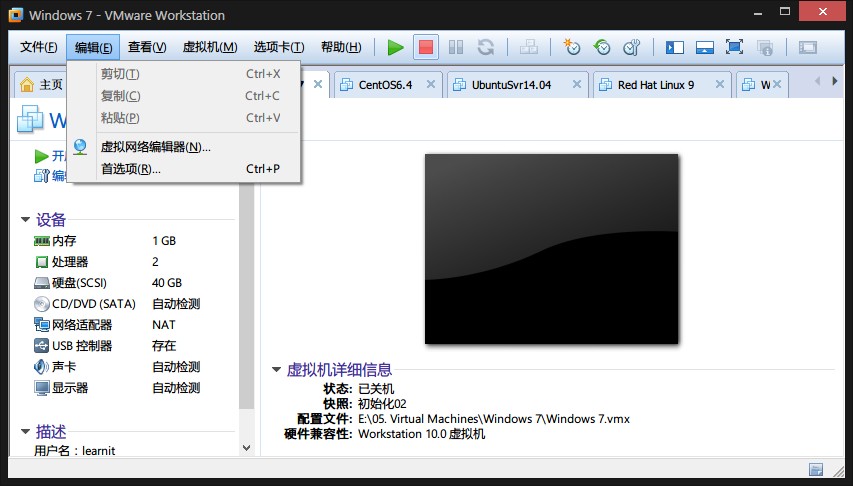This screenshot has height=486, width=853.
Task: Close the CentOS6.4 tab
Action: click(x=430, y=84)
